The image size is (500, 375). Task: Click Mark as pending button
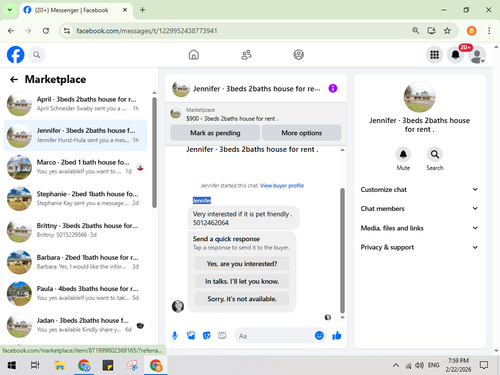[x=215, y=133]
